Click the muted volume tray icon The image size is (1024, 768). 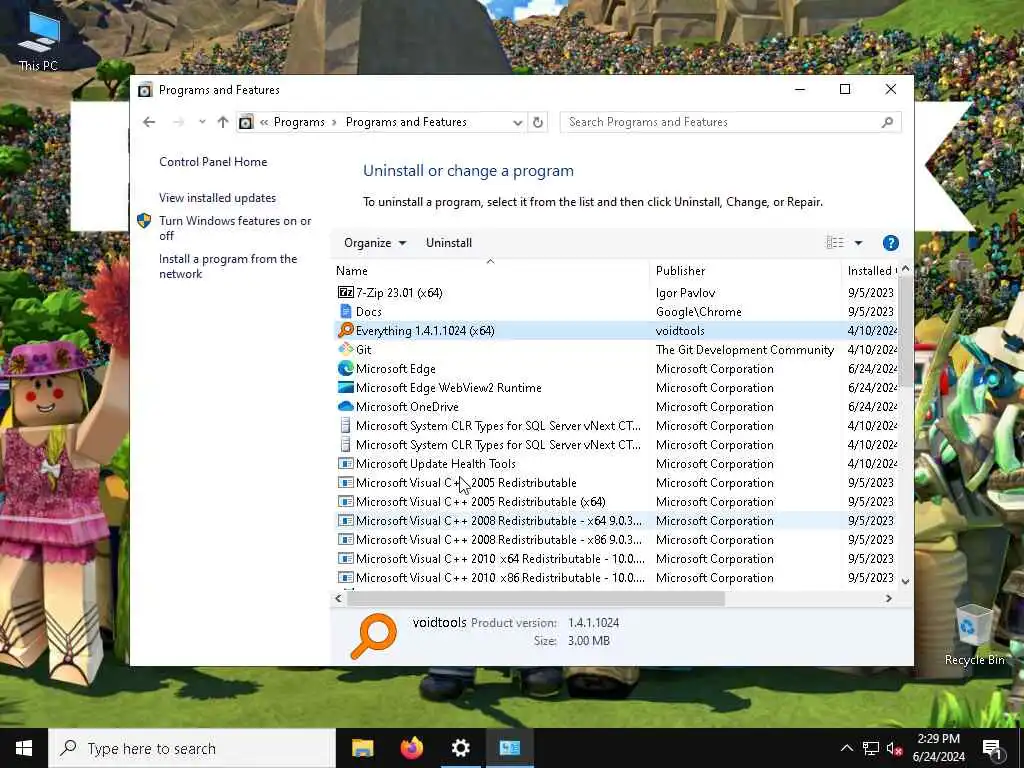pyautogui.click(x=894, y=748)
